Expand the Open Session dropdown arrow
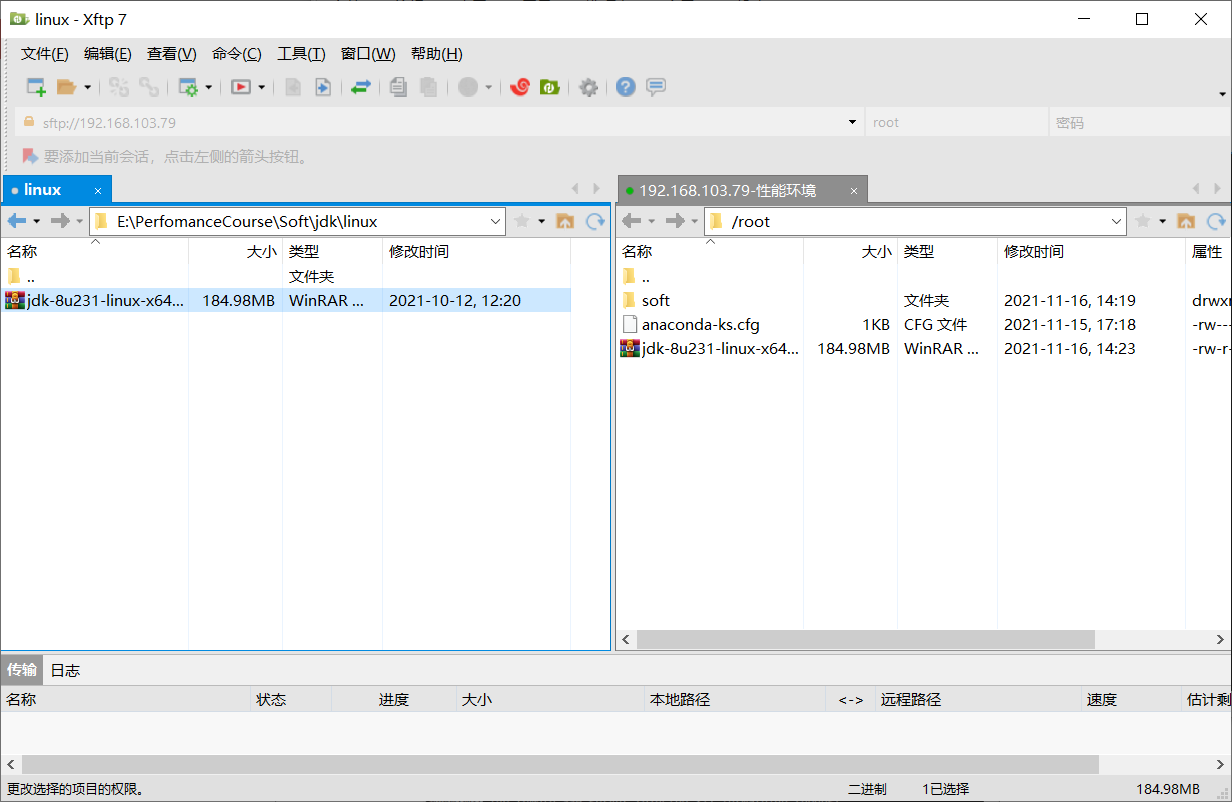1232x802 pixels. point(87,87)
